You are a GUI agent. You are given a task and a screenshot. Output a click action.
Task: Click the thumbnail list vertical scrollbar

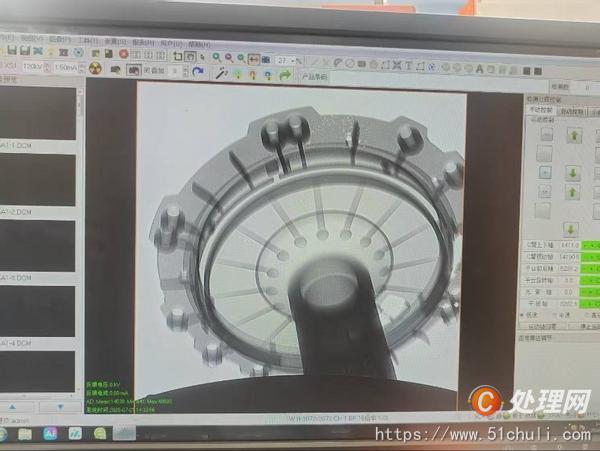click(x=80, y=241)
